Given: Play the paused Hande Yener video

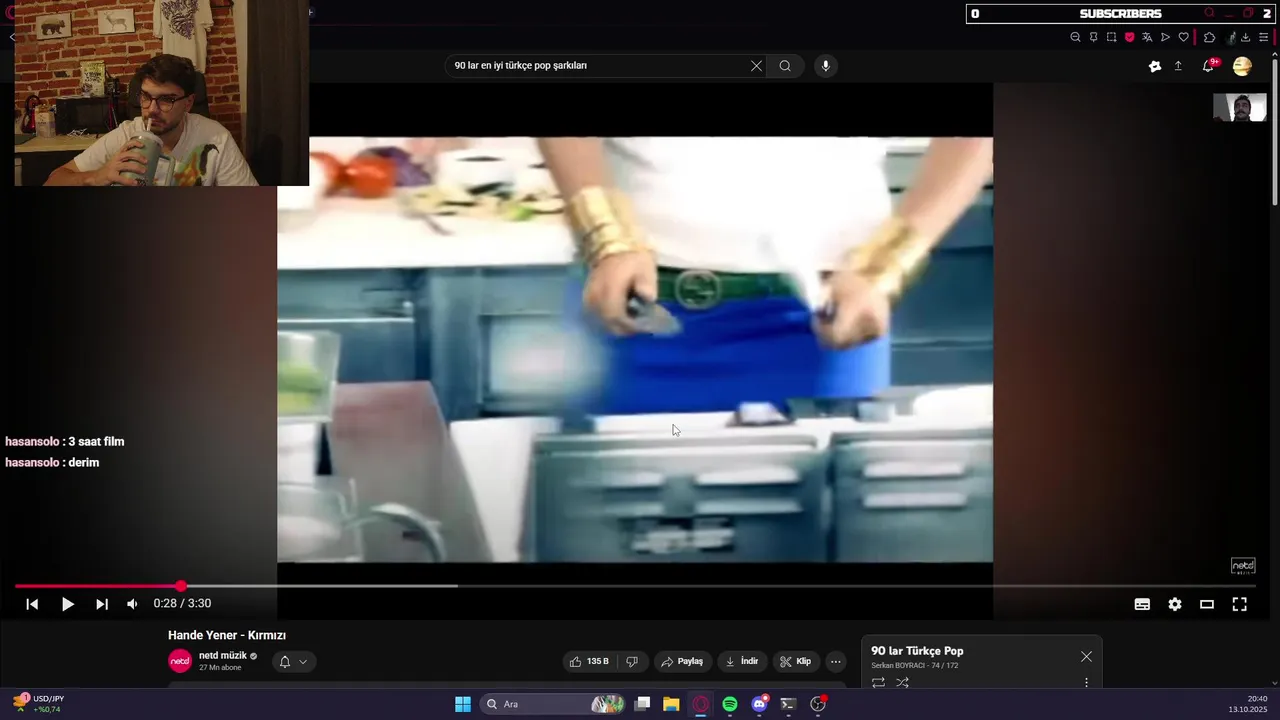Looking at the screenshot, I should [x=68, y=604].
